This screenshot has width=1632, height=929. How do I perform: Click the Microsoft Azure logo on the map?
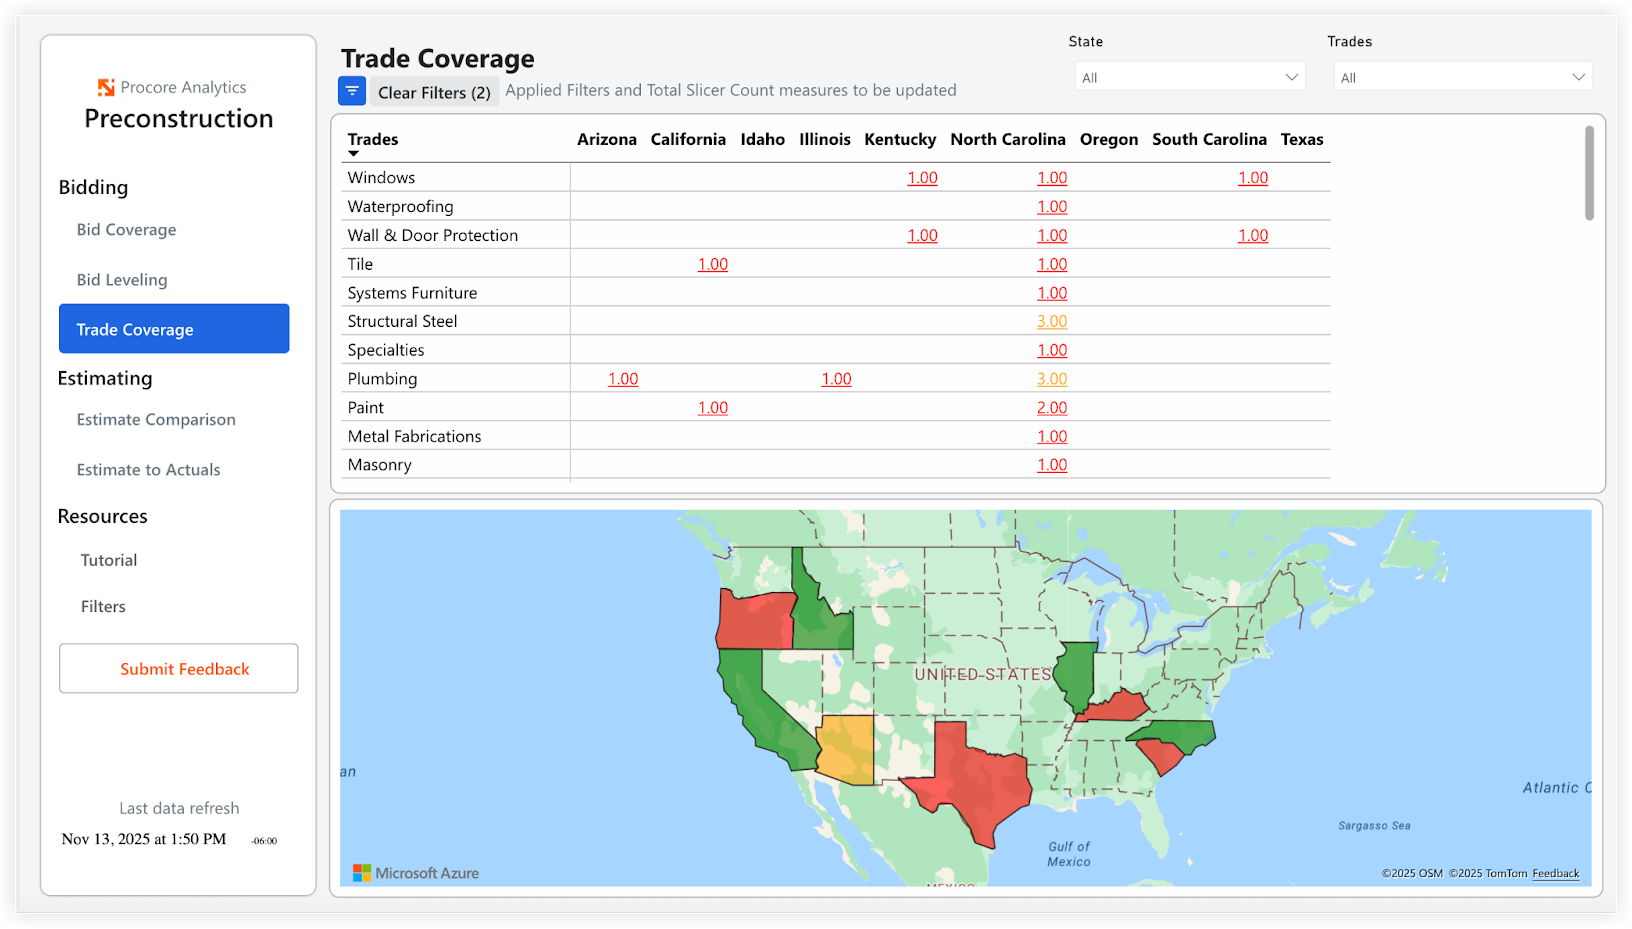point(415,872)
